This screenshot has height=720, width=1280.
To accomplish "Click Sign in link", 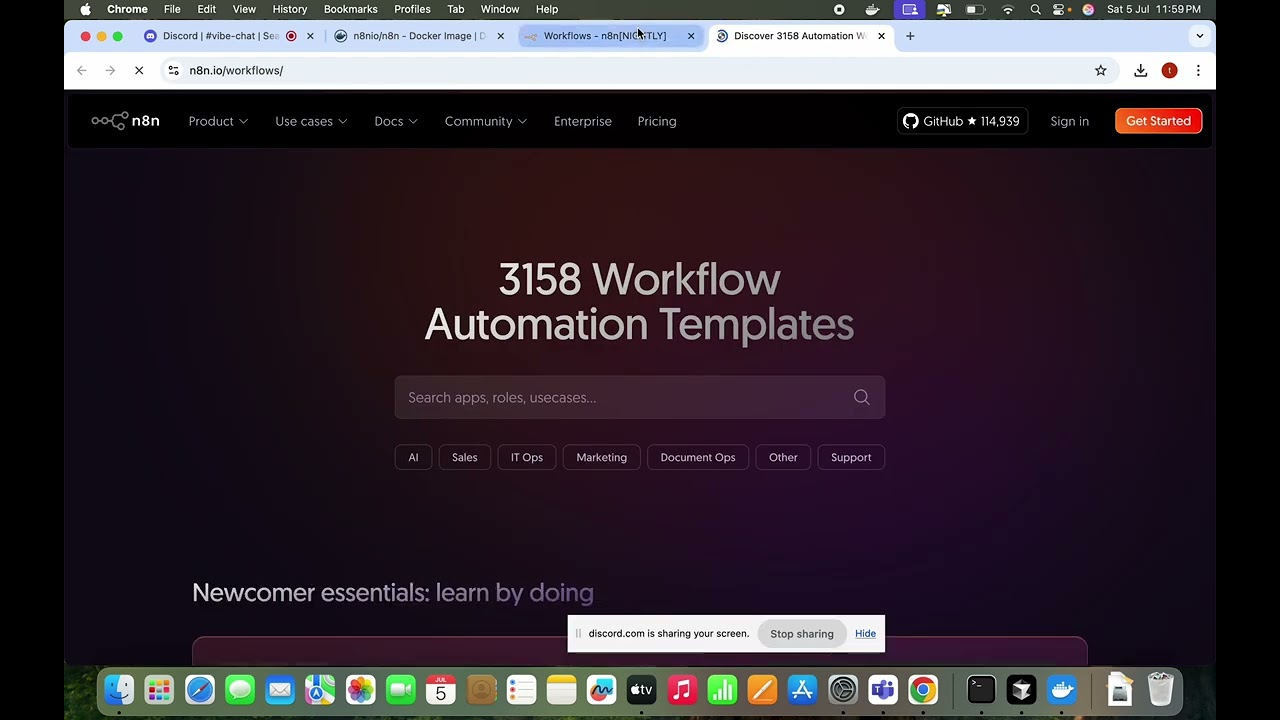I will coord(1069,121).
